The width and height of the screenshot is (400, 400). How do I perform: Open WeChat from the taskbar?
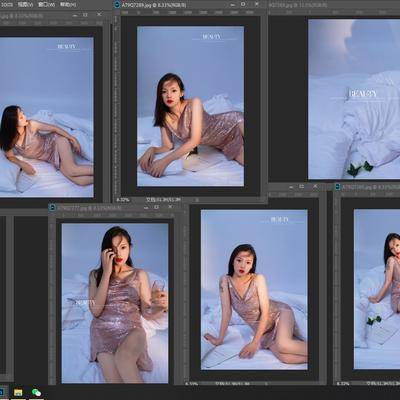coord(36,392)
